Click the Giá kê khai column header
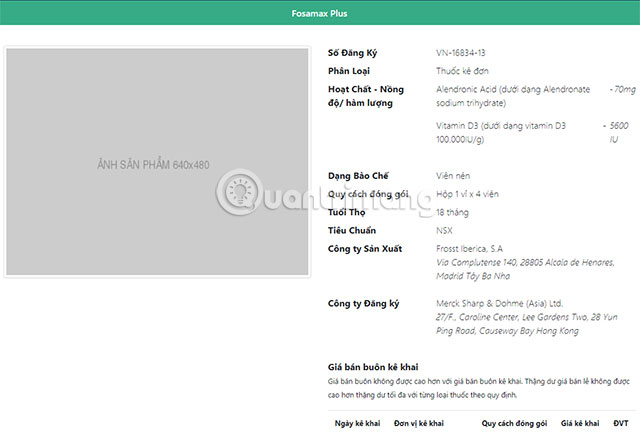Image resolution: width=640 pixels, height=434 pixels. [580, 423]
